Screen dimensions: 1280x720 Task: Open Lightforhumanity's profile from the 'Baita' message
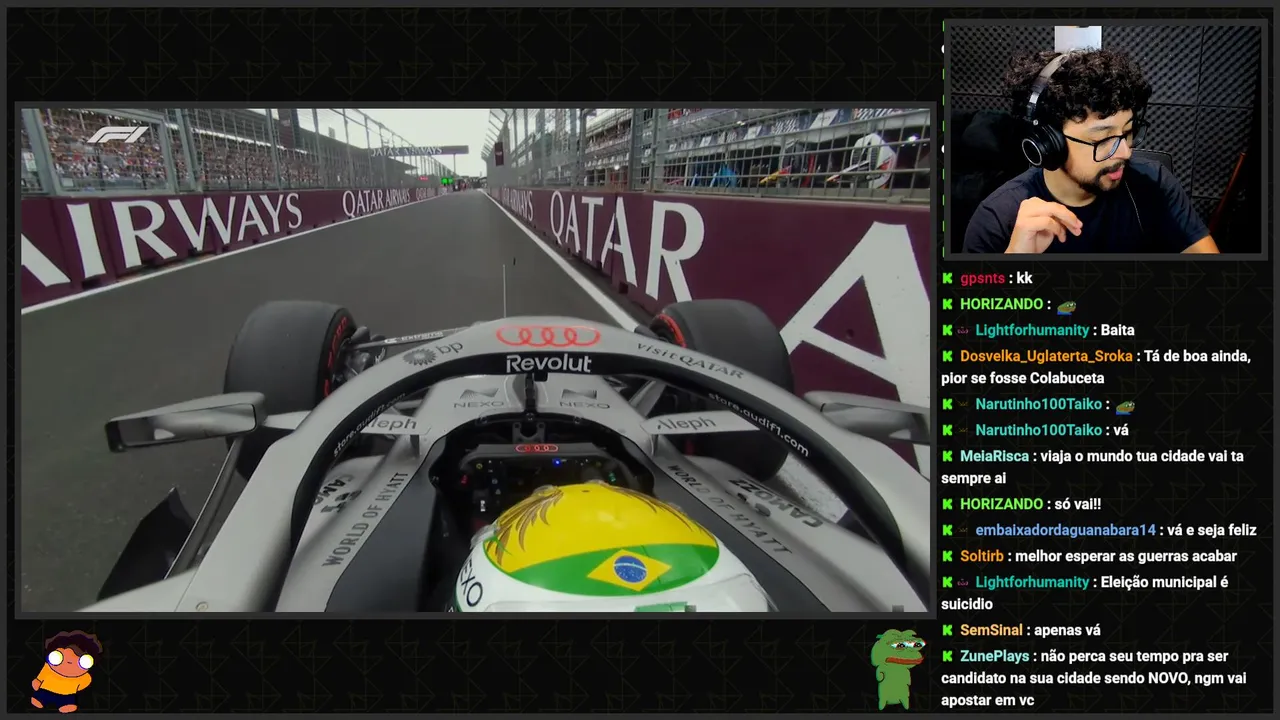(1032, 330)
